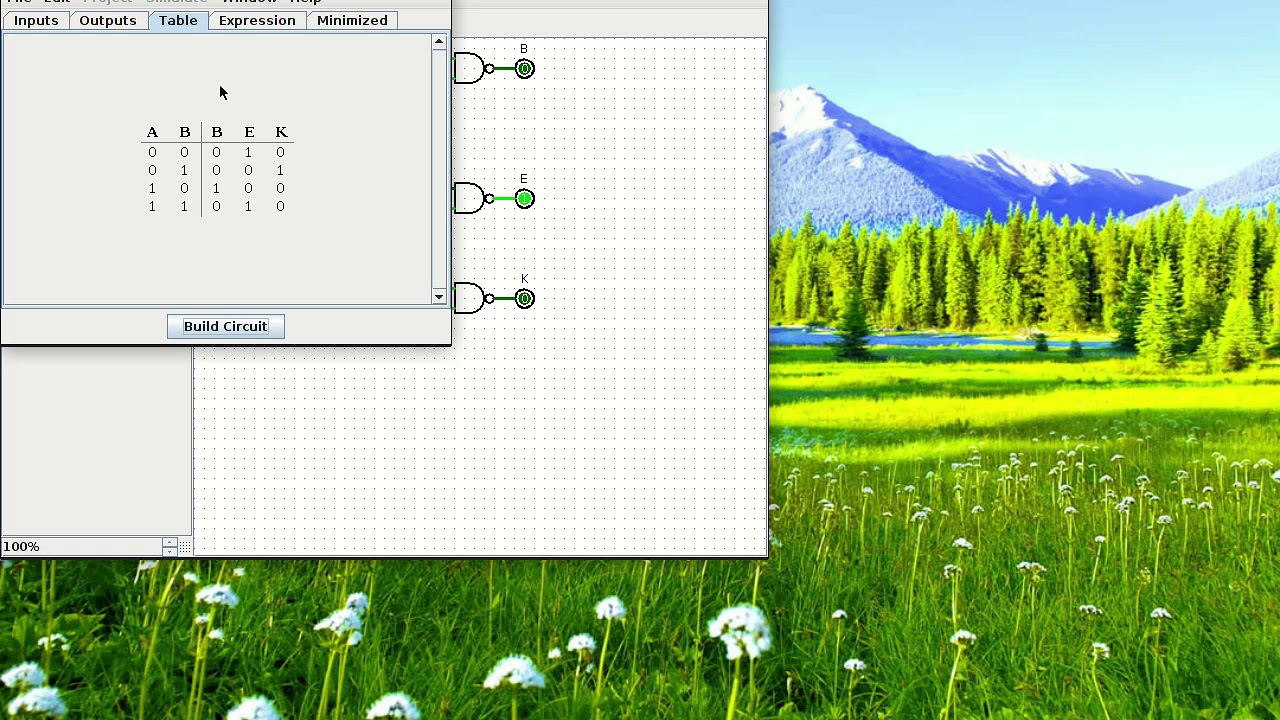The height and width of the screenshot is (720, 1280).
Task: Open the Outputs tab
Action: coord(107,20)
